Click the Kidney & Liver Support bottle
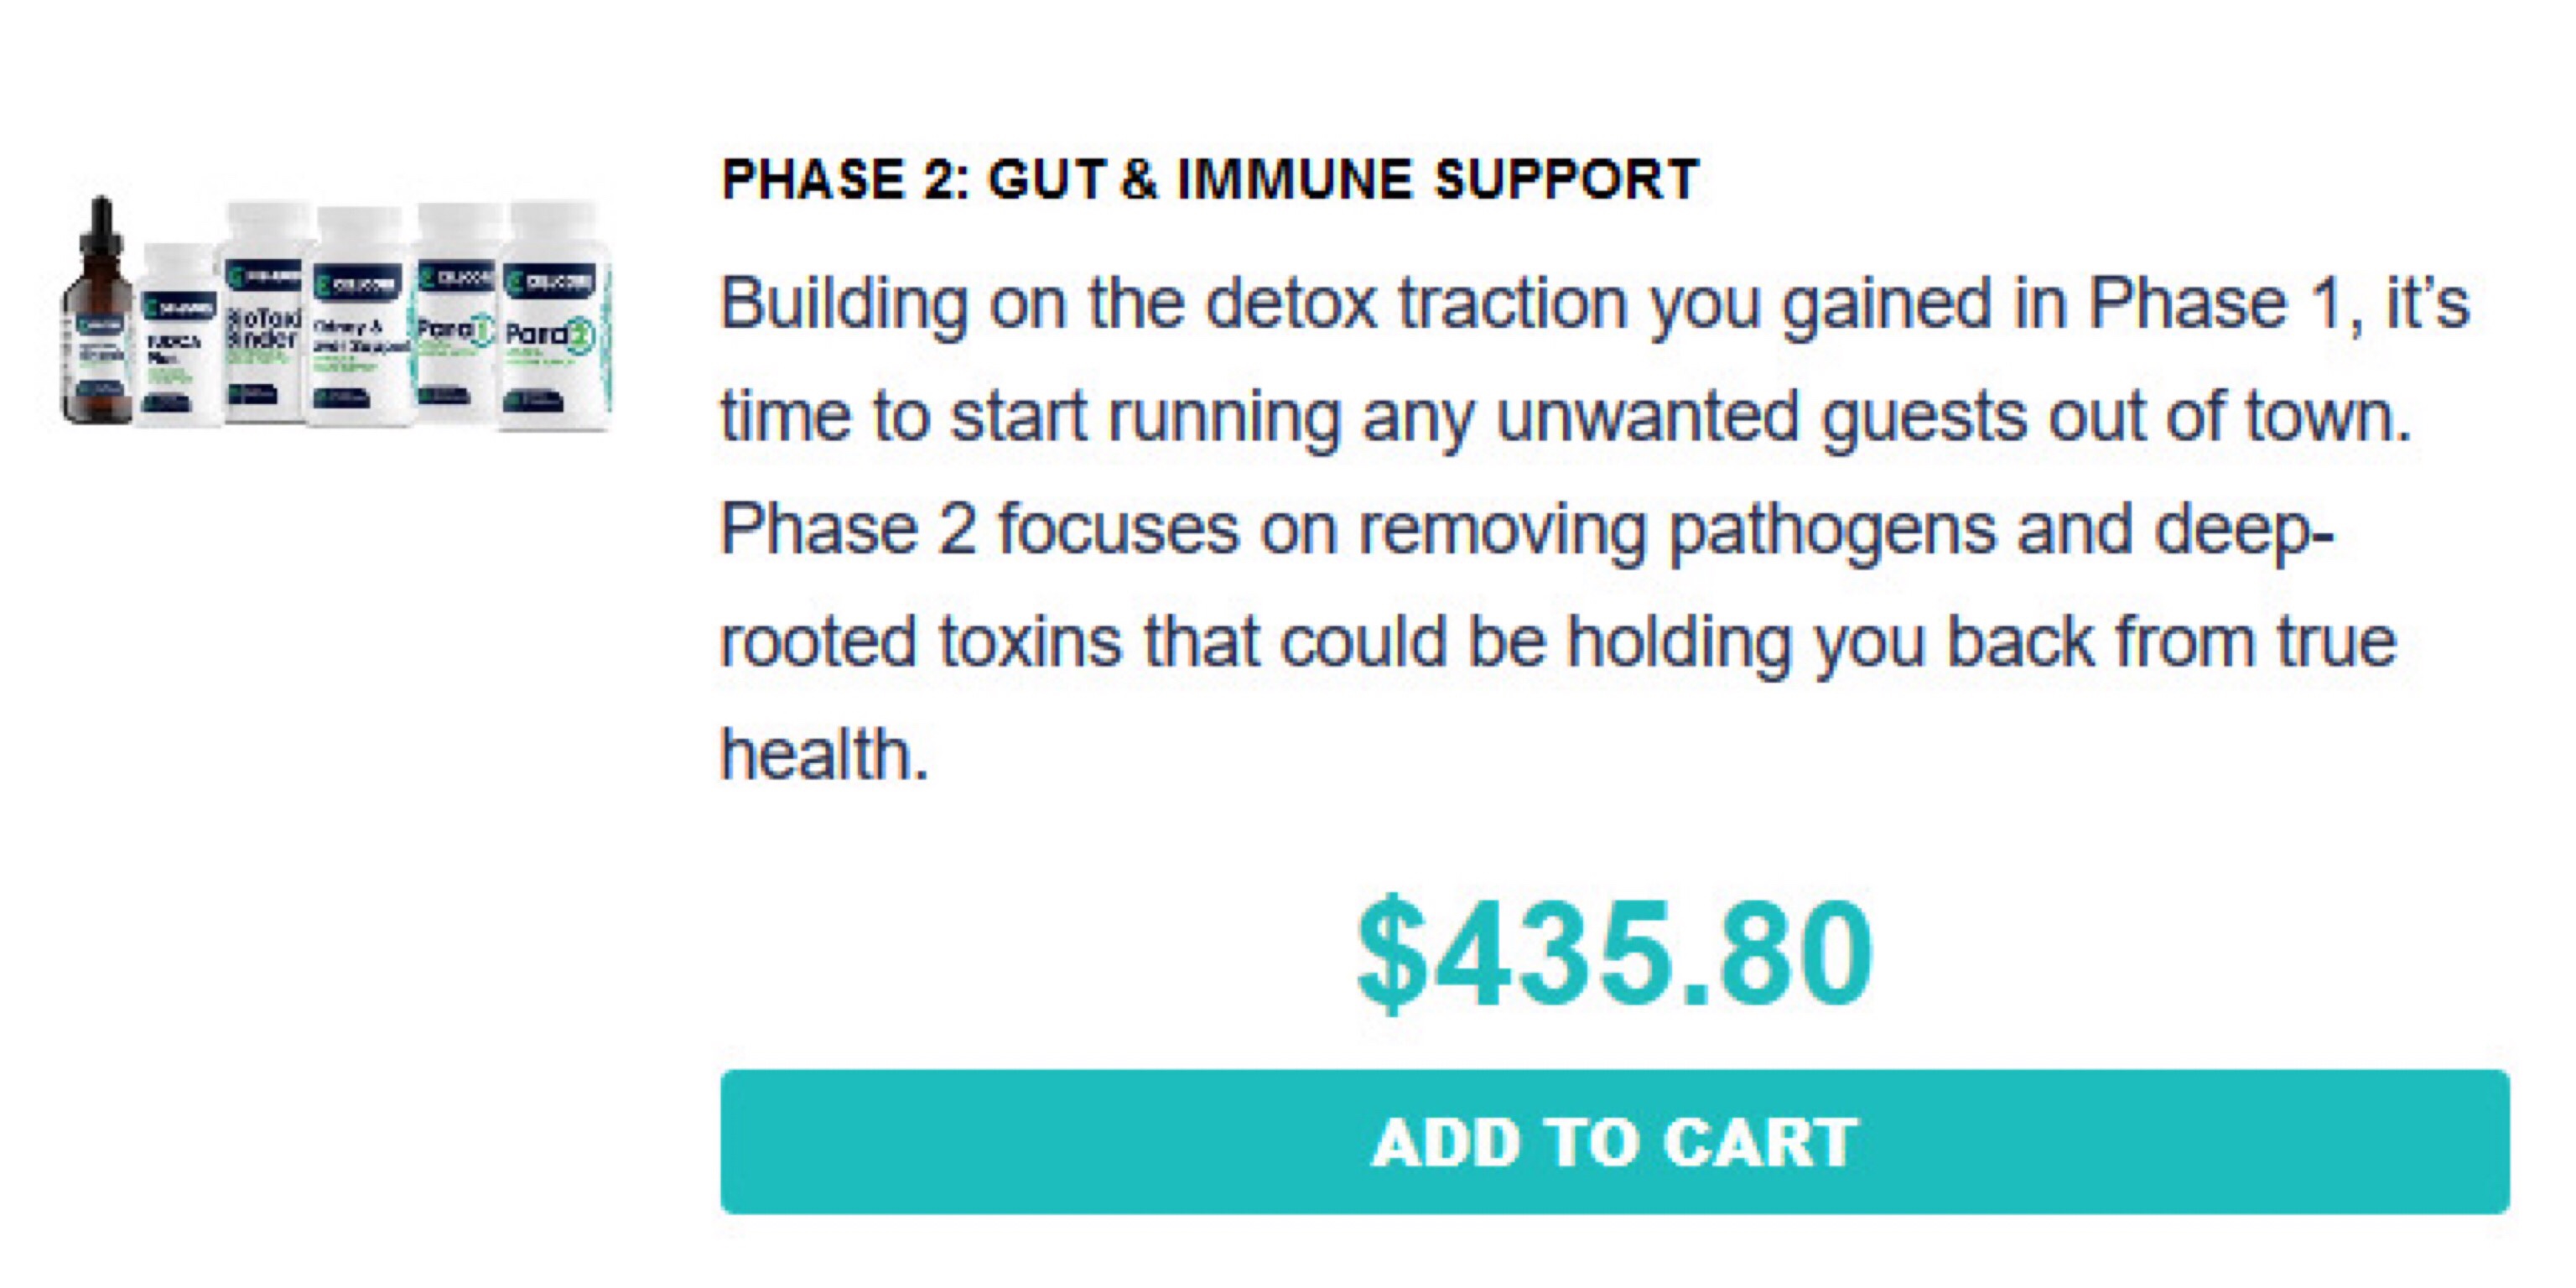 point(360,316)
